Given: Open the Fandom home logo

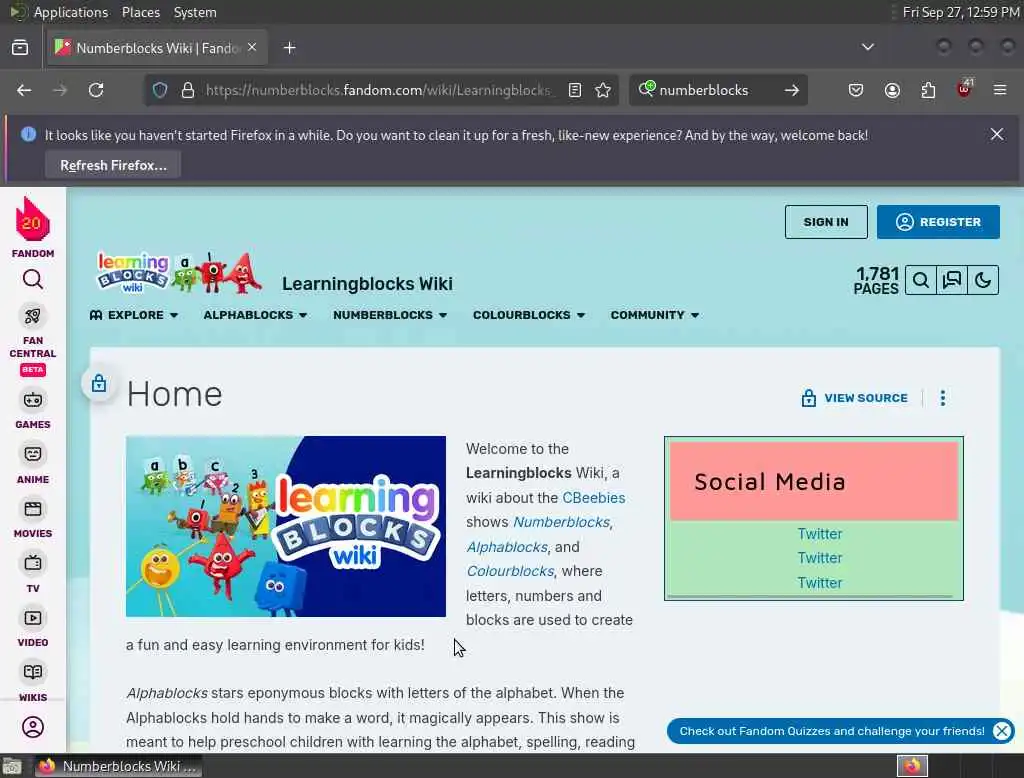Looking at the screenshot, I should coord(32,226).
